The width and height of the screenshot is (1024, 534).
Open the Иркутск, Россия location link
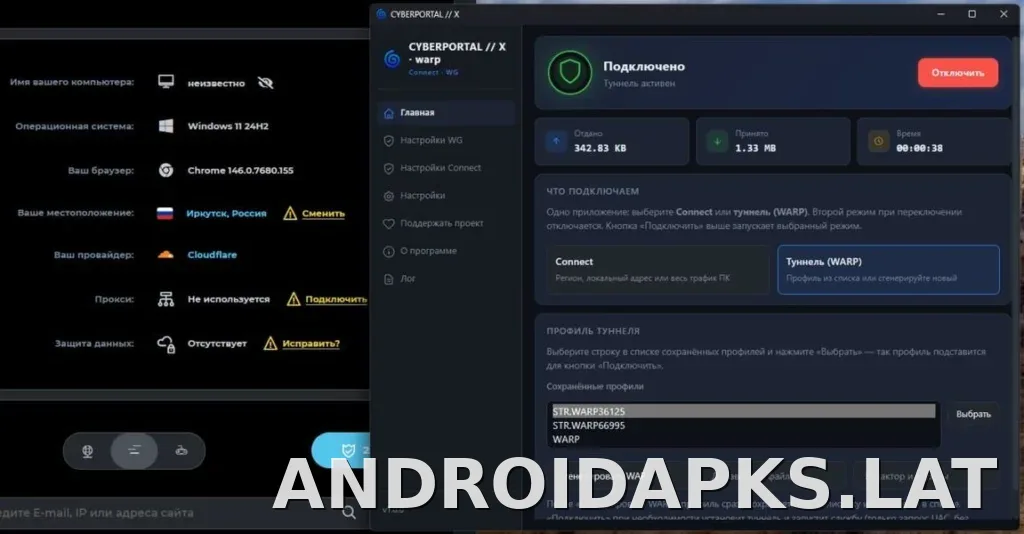[x=227, y=213]
